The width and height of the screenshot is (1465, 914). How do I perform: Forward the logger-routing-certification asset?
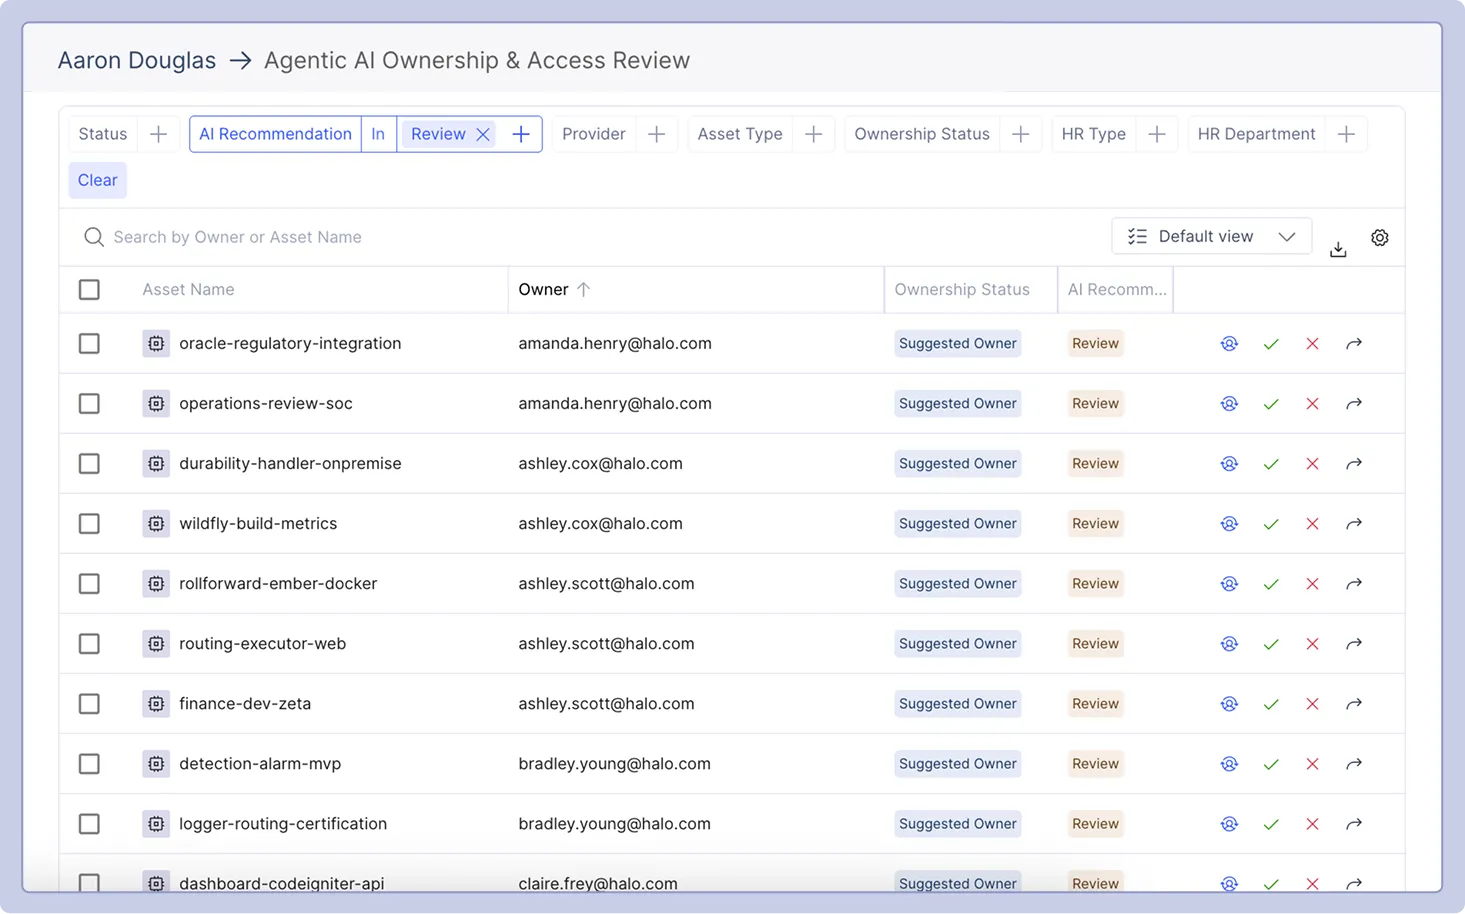[1354, 824]
